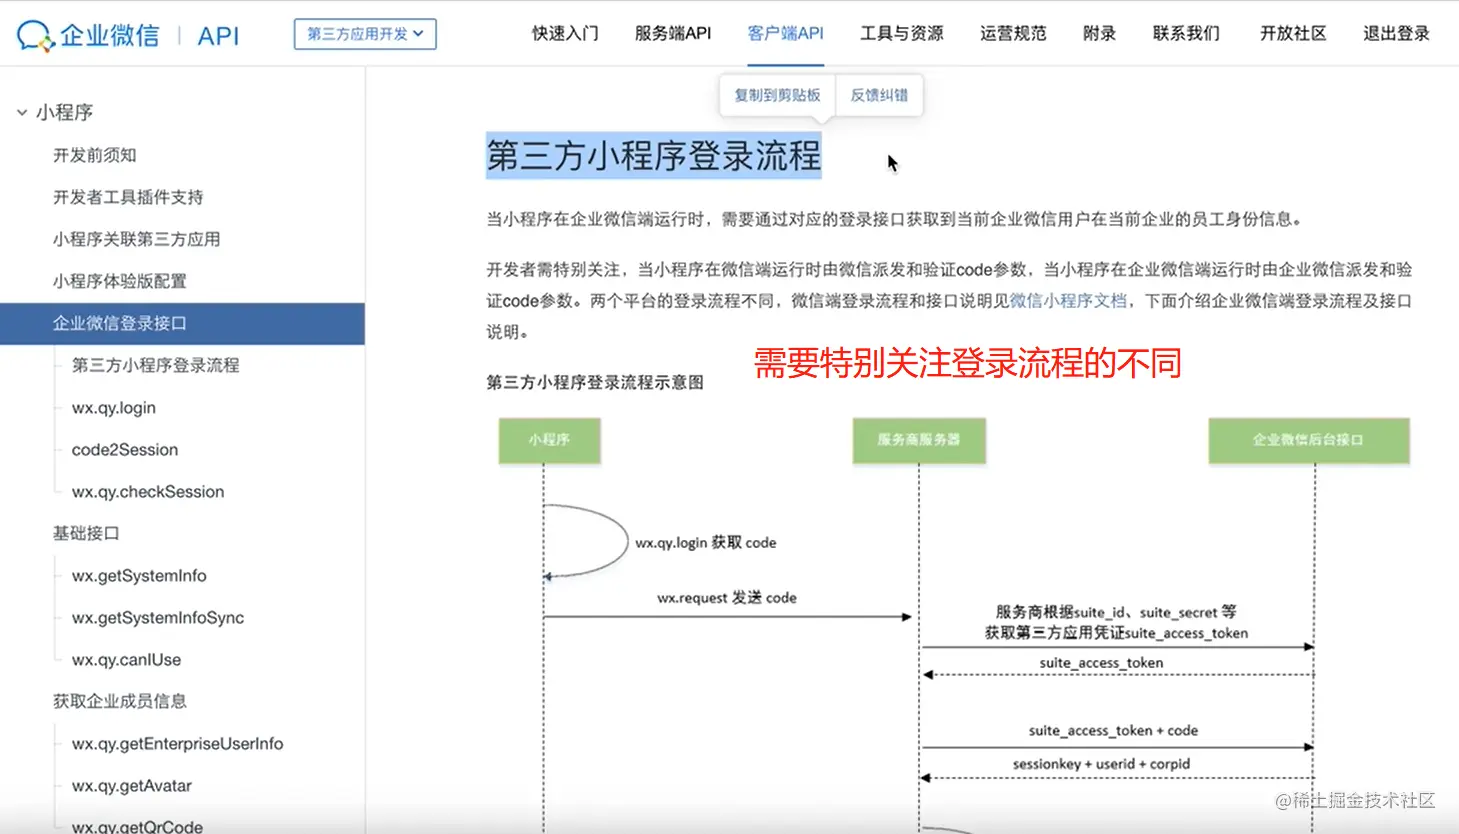Open the wx.qy.getAvatar entry

[x=132, y=786]
